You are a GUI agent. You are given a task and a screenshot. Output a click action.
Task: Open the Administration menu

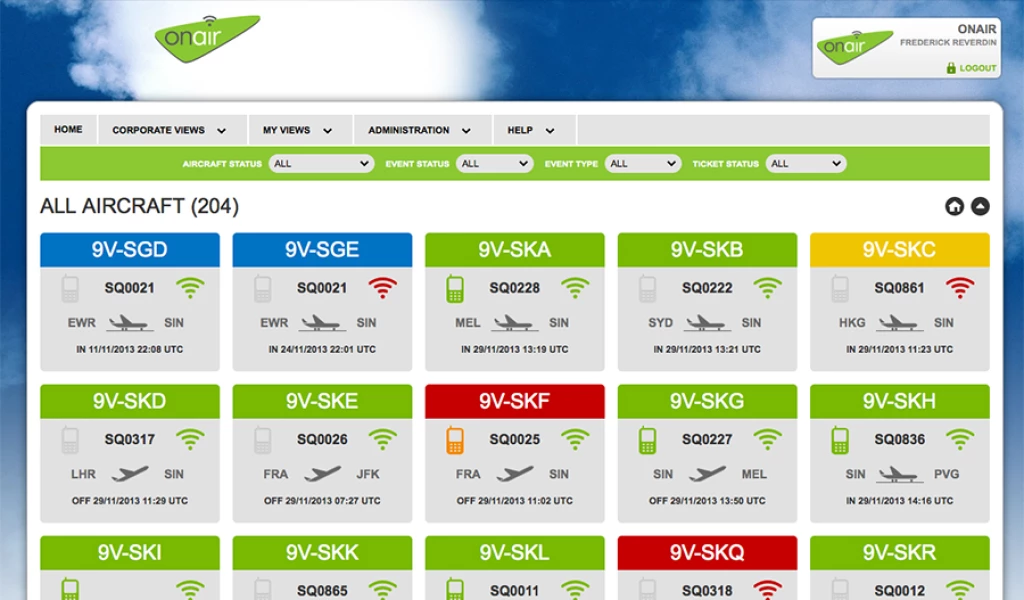(419, 130)
